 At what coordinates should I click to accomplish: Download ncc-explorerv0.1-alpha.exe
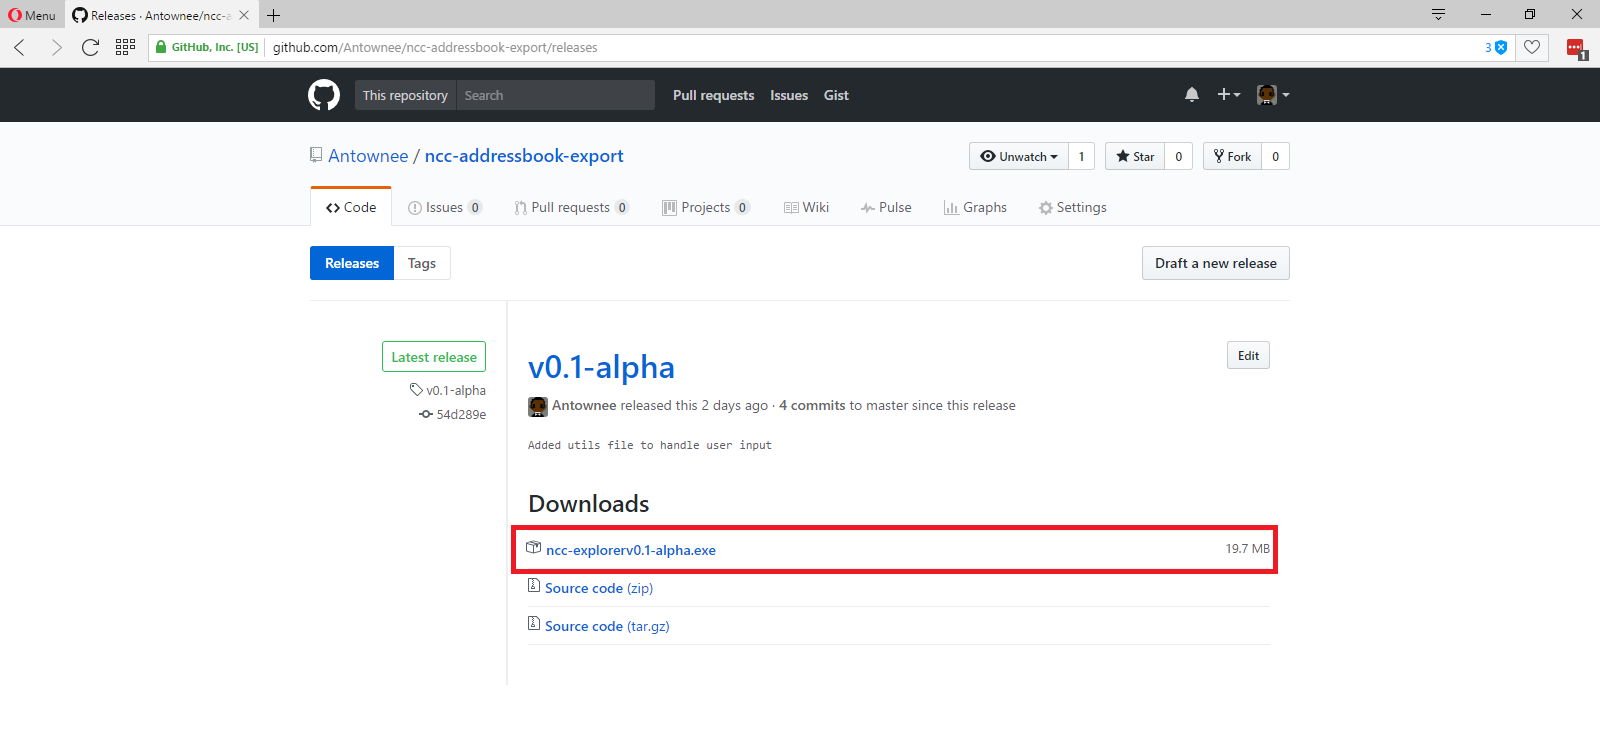[631, 550]
